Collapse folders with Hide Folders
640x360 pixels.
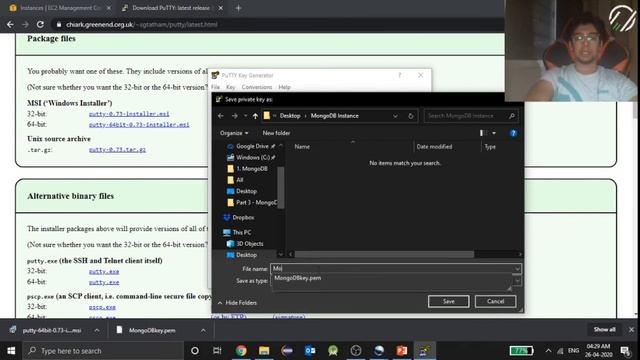point(237,303)
